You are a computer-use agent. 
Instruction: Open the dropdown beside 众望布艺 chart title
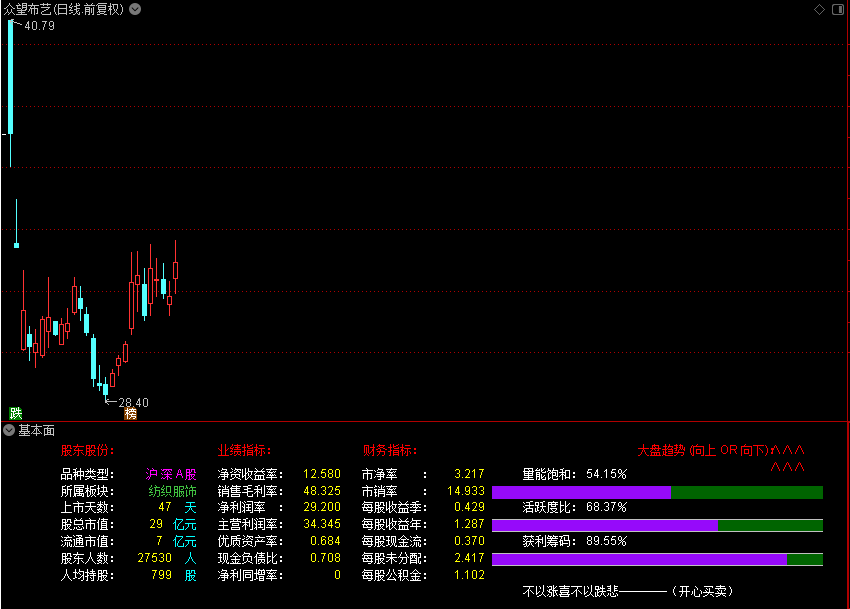click(x=135, y=9)
